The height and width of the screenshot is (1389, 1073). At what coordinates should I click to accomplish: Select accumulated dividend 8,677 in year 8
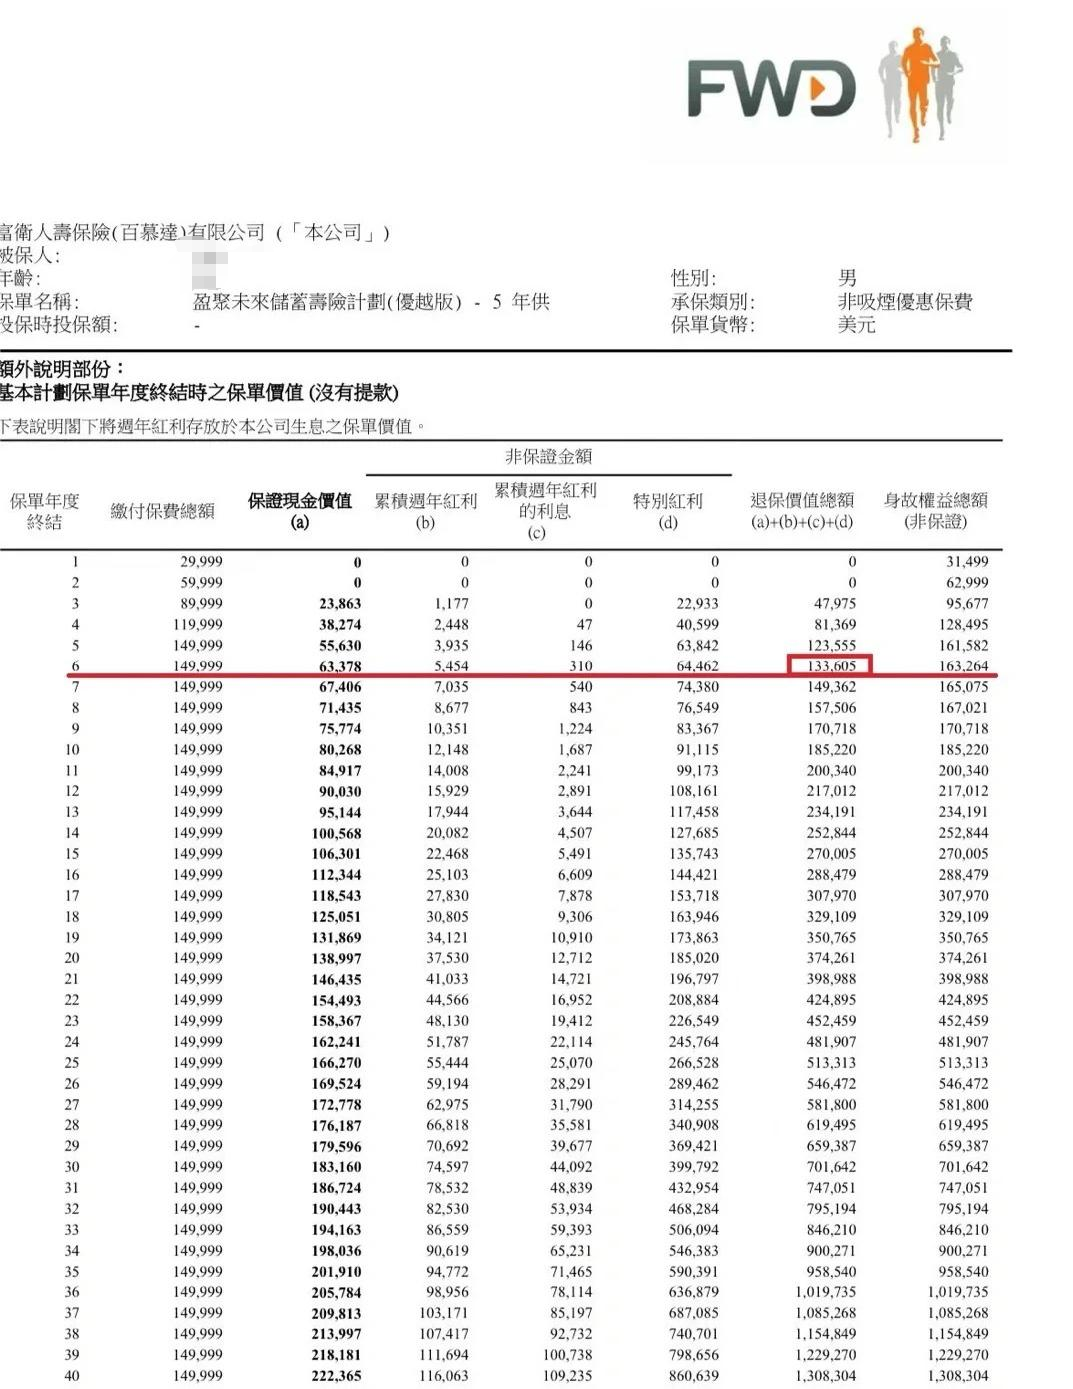tap(451, 708)
